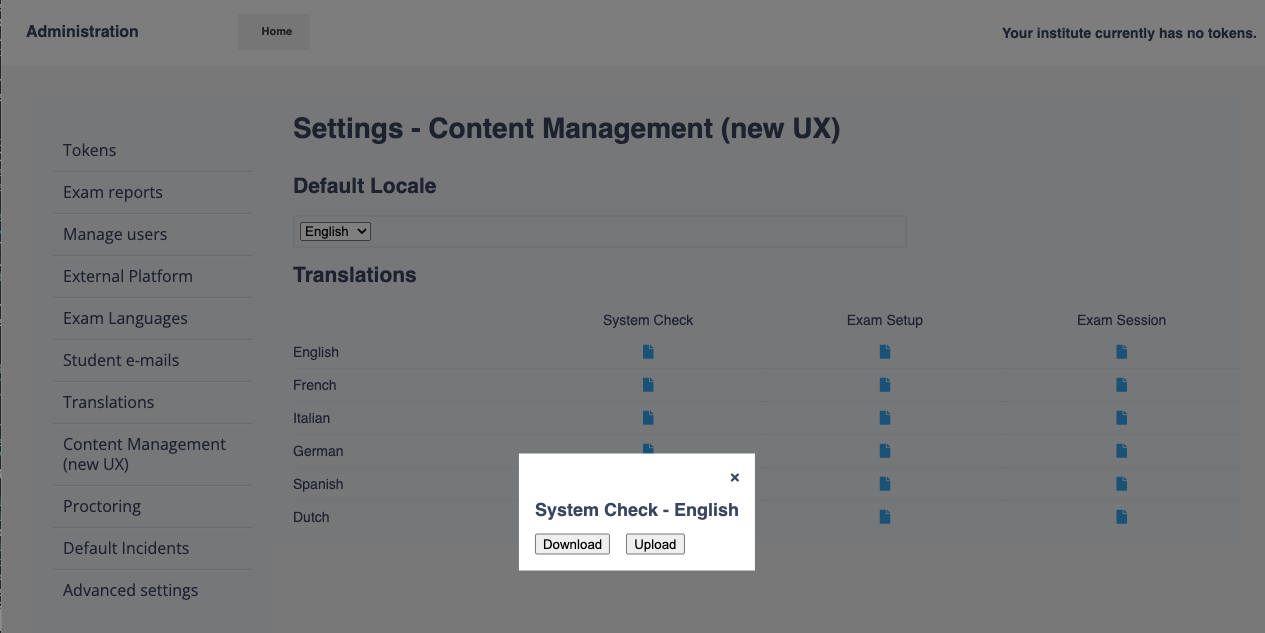Open Advanced settings in the sidebar
Image resolution: width=1265 pixels, height=633 pixels.
[x=130, y=590]
